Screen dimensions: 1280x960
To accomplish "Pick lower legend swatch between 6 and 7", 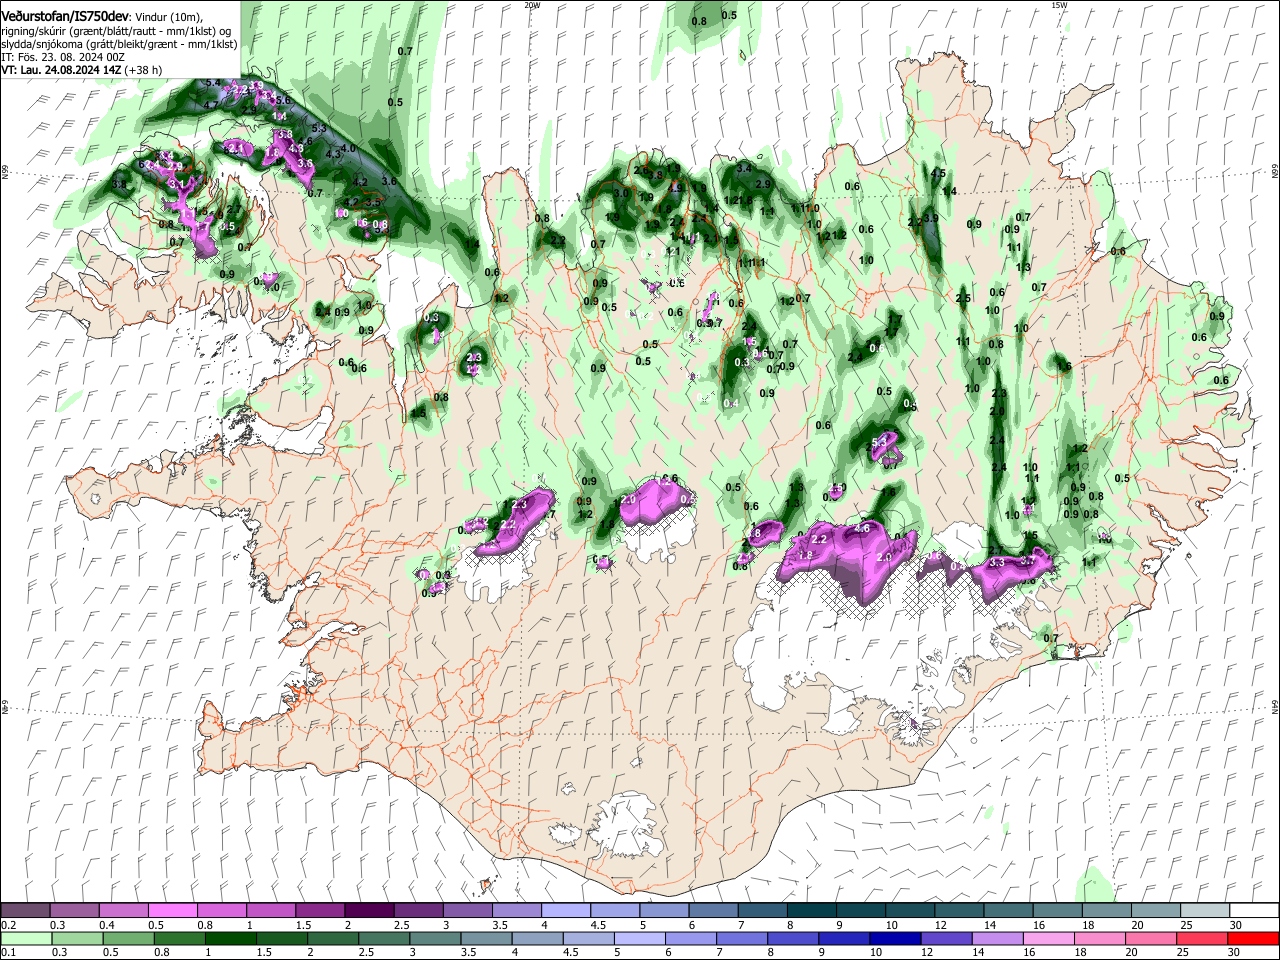I will [x=691, y=938].
